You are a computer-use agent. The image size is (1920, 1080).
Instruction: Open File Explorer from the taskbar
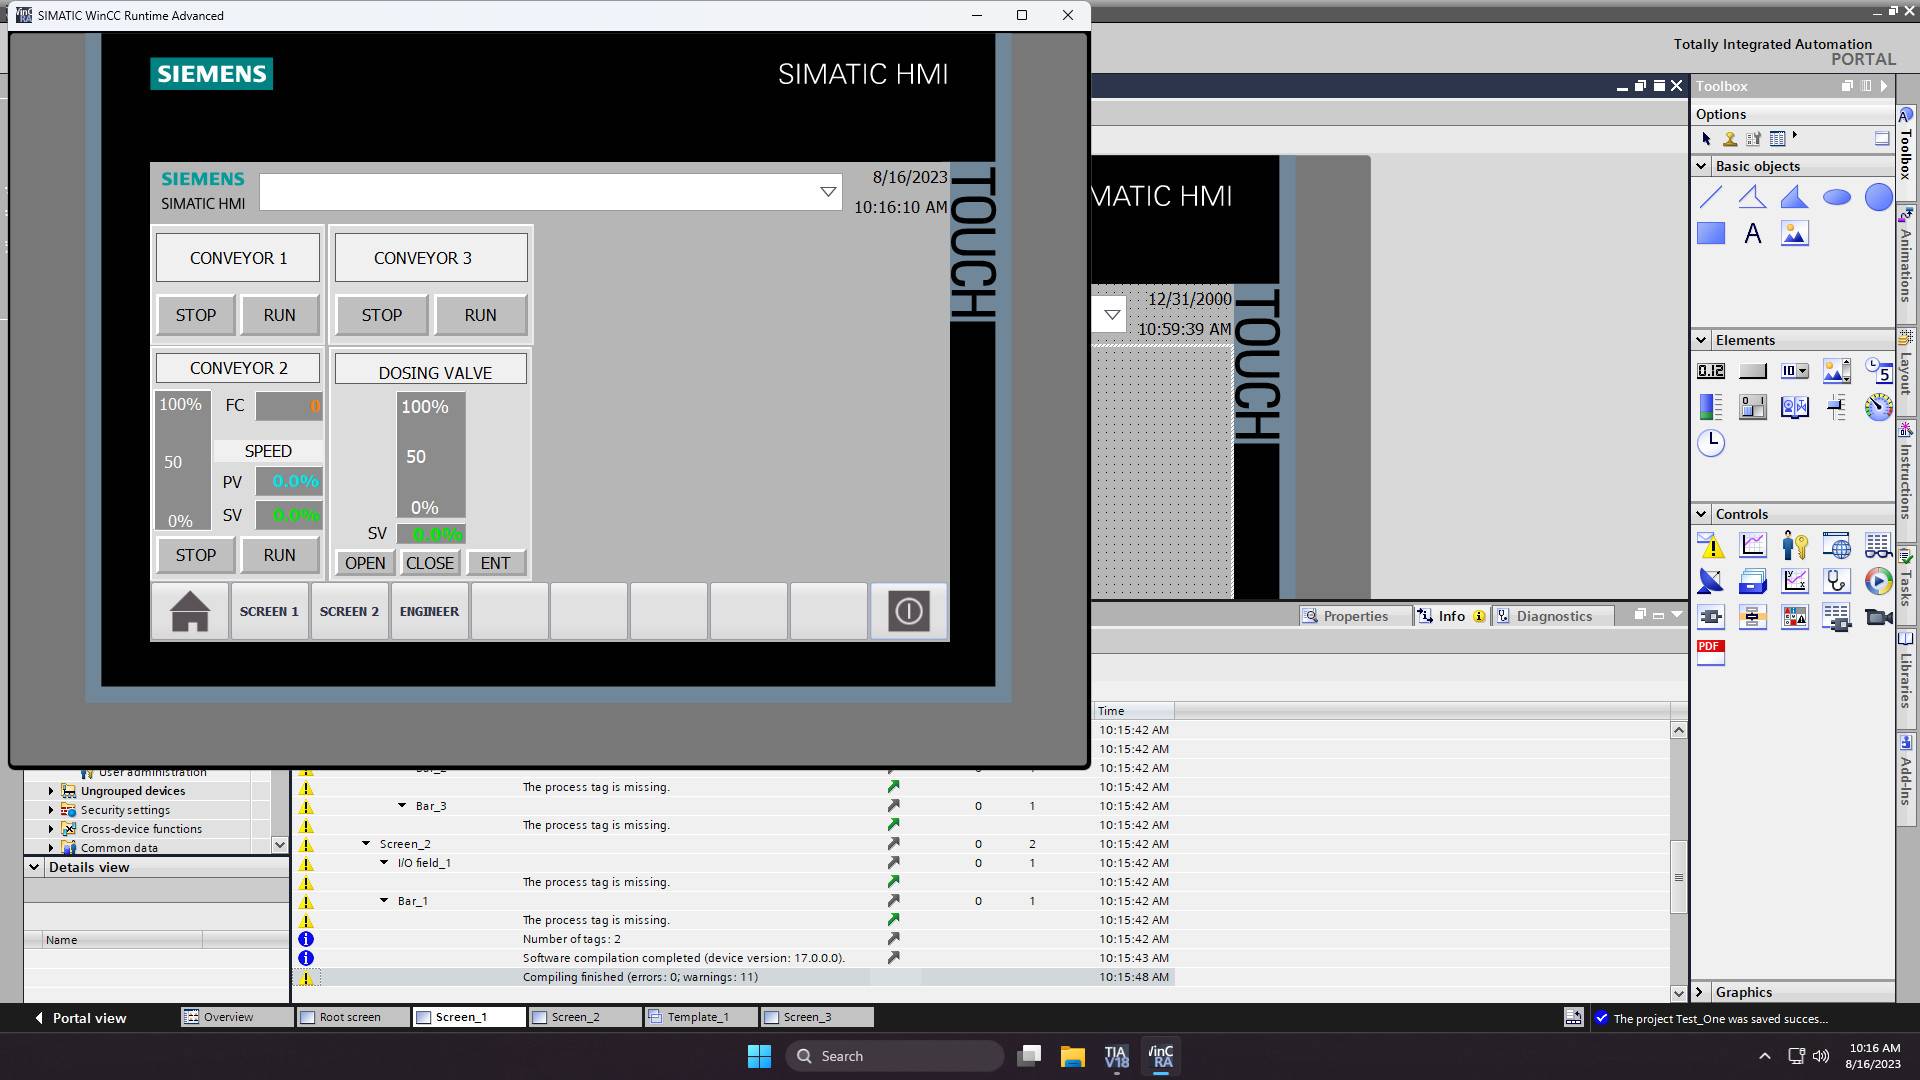point(1073,1056)
